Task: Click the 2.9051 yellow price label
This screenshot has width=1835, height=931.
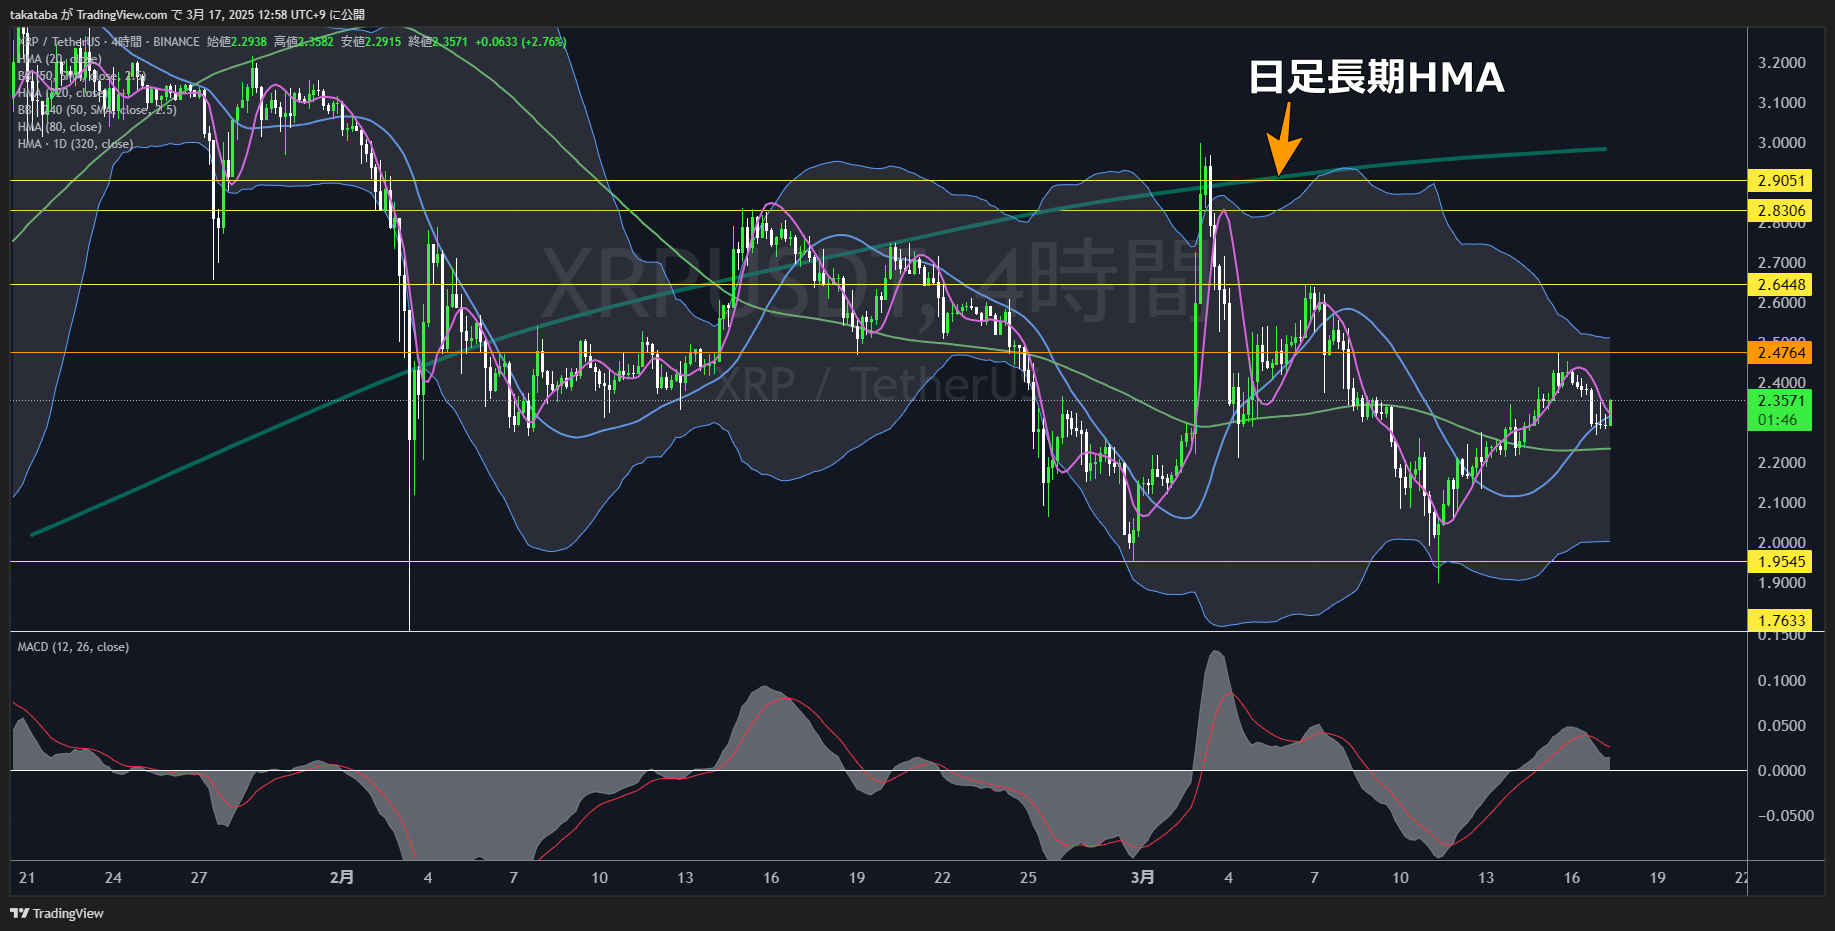Action: click(x=1781, y=181)
